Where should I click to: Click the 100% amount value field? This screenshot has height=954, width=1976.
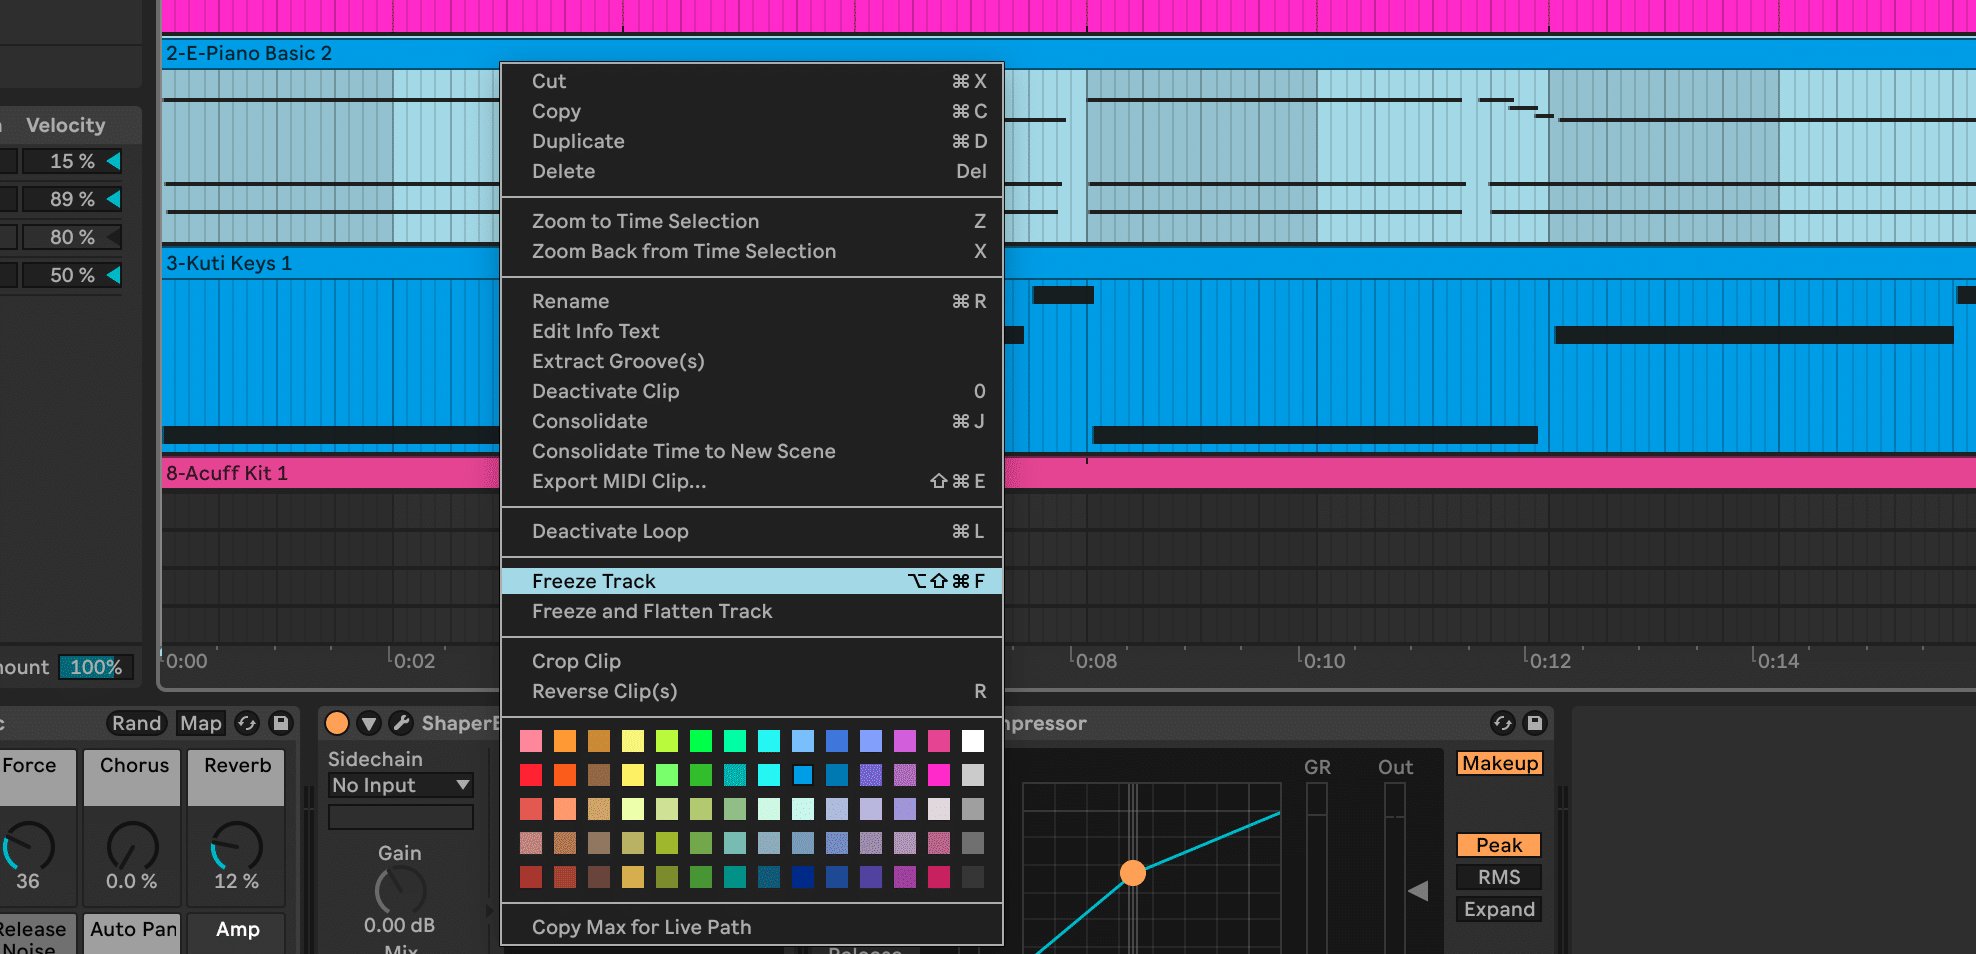coord(95,667)
